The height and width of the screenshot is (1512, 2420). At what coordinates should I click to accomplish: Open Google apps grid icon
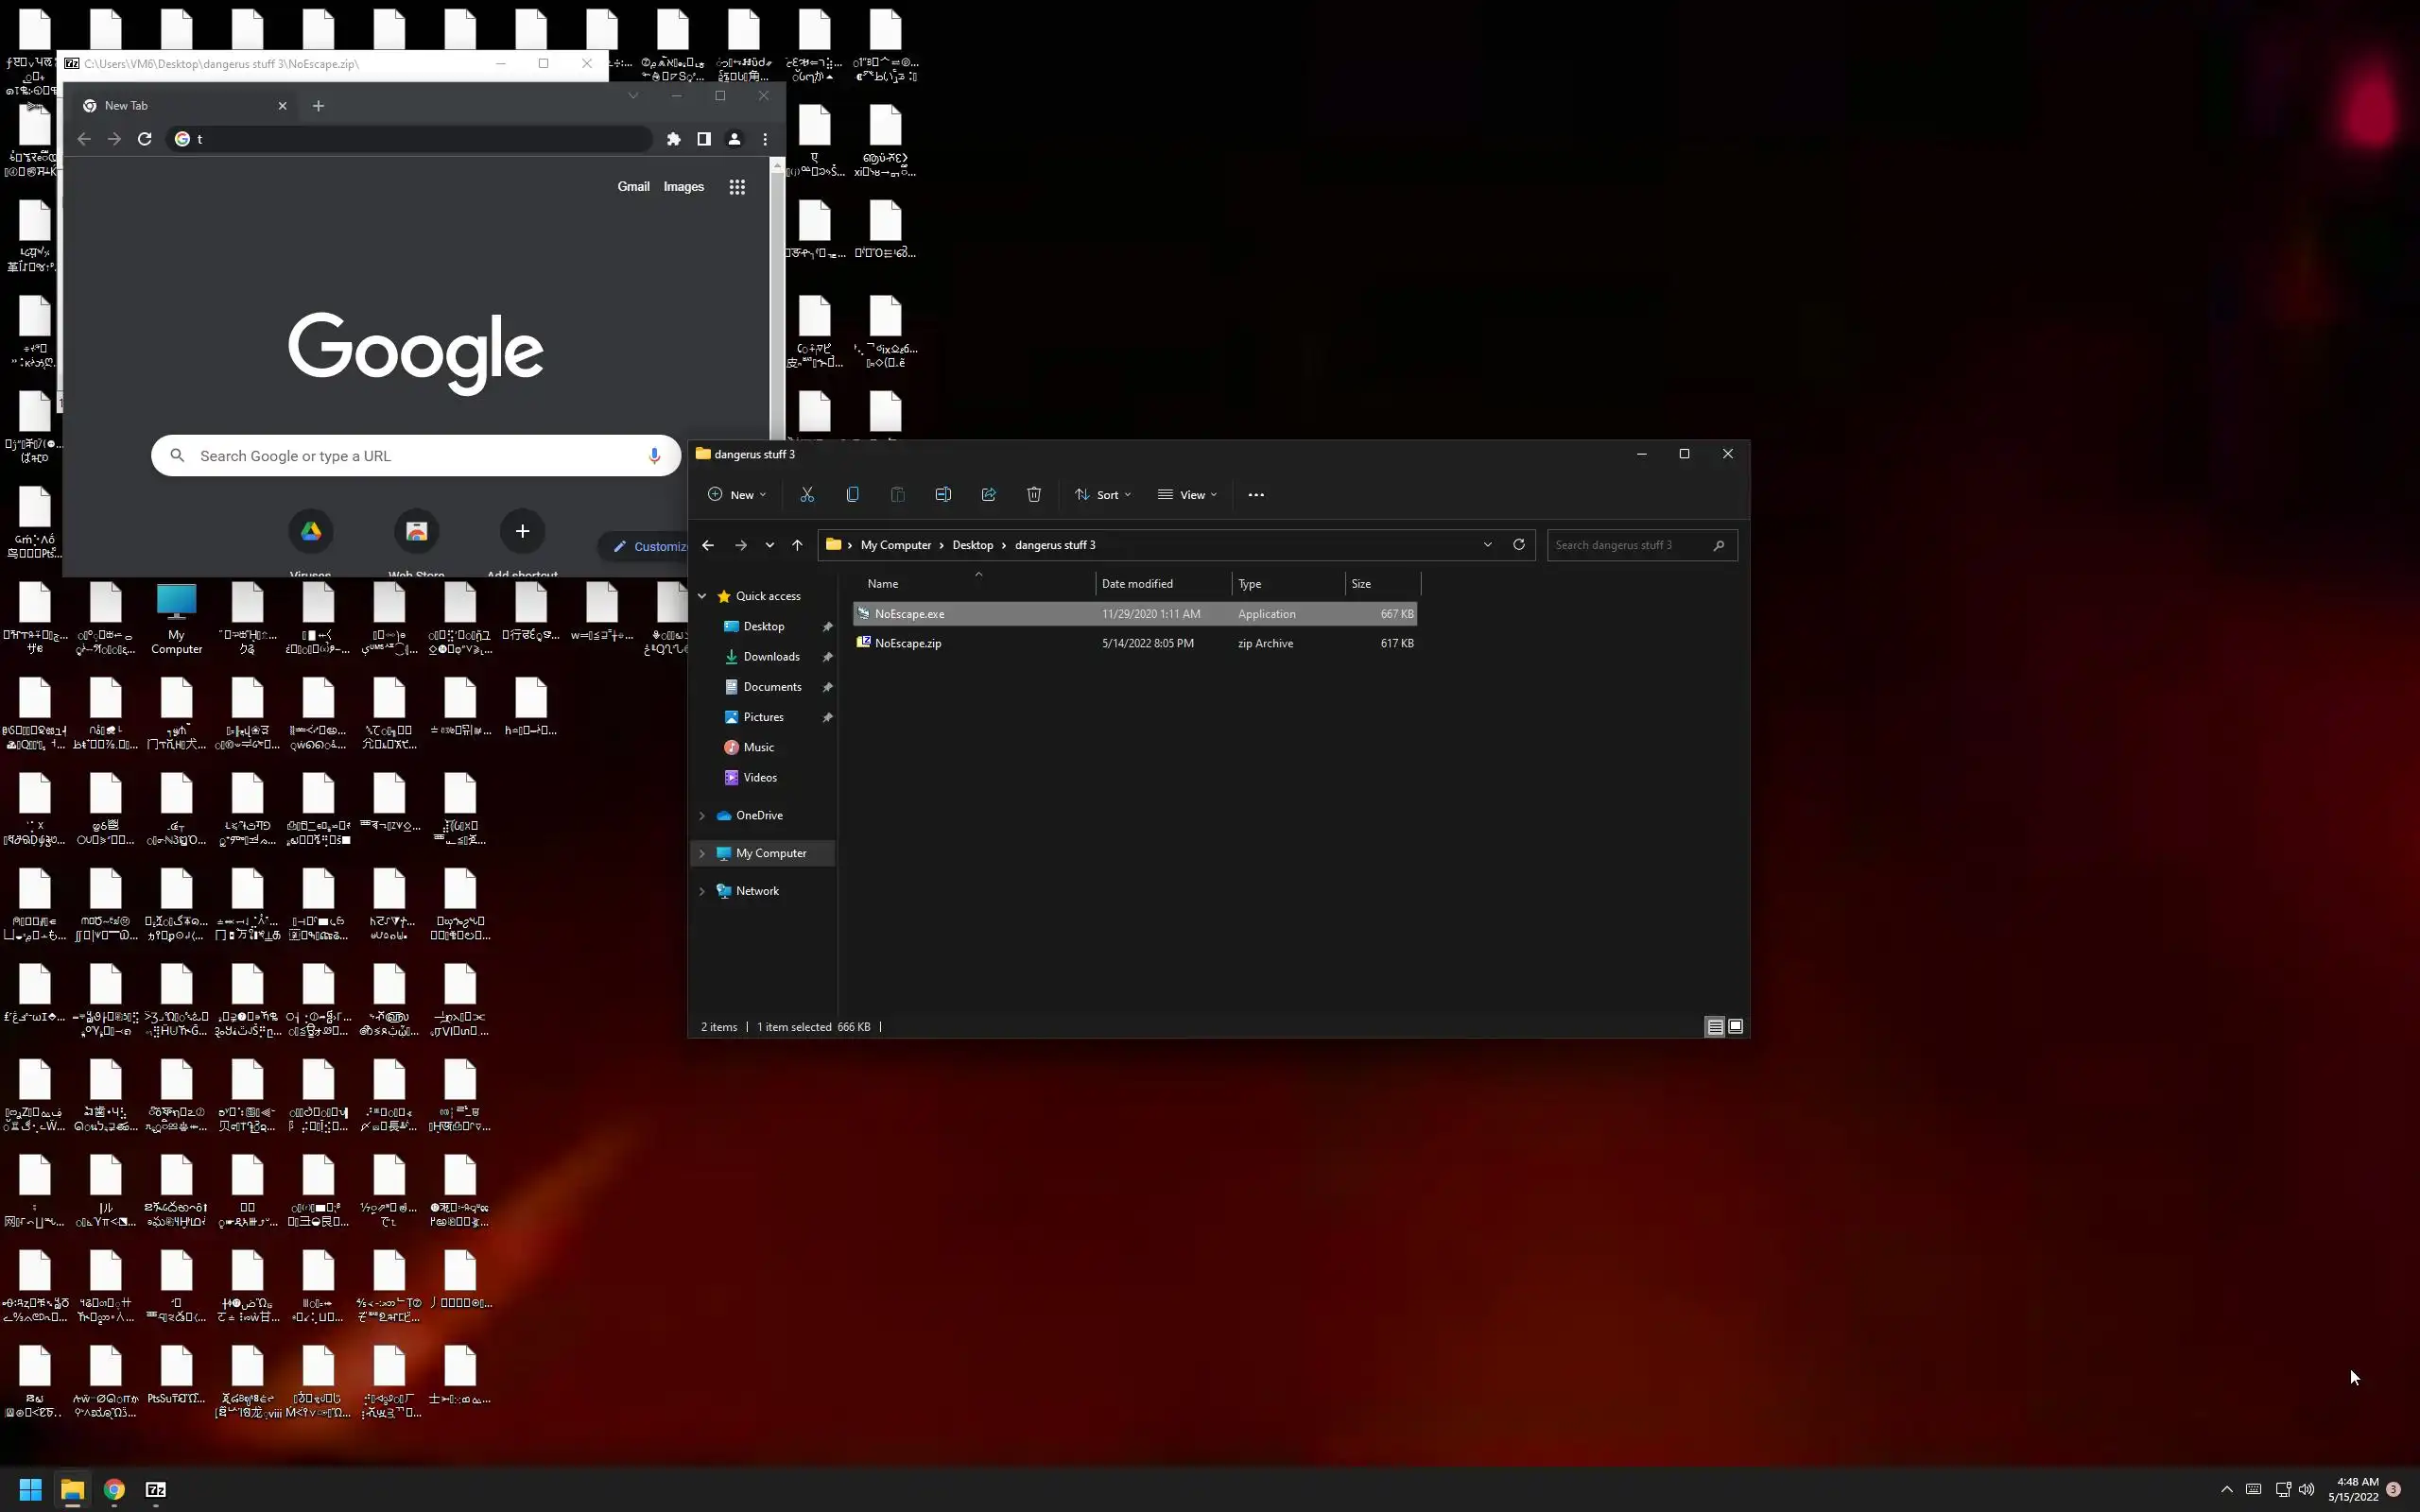[x=737, y=187]
